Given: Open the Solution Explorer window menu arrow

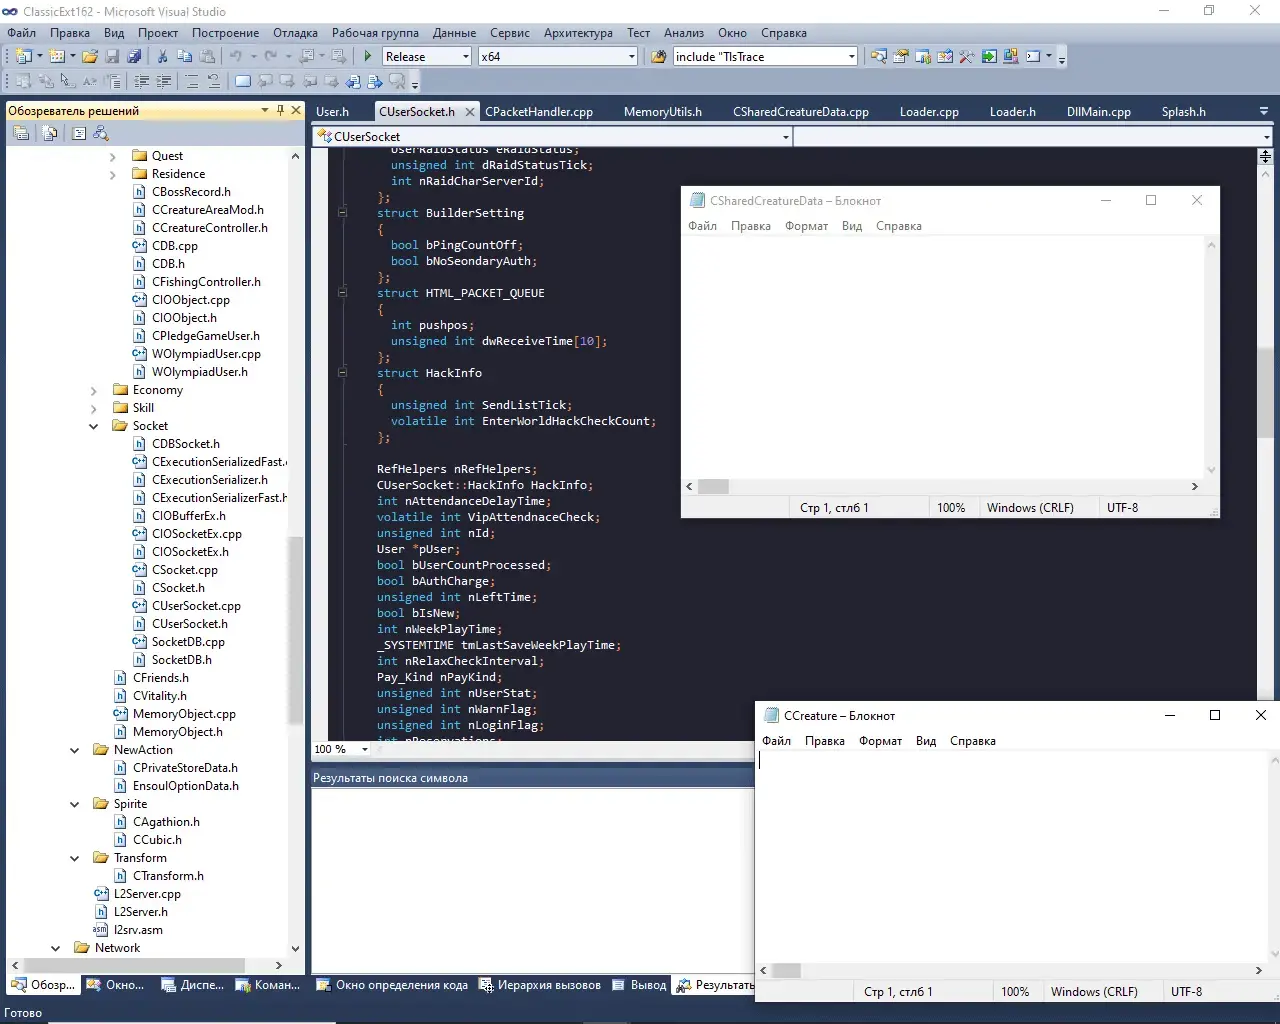Looking at the screenshot, I should click(265, 110).
